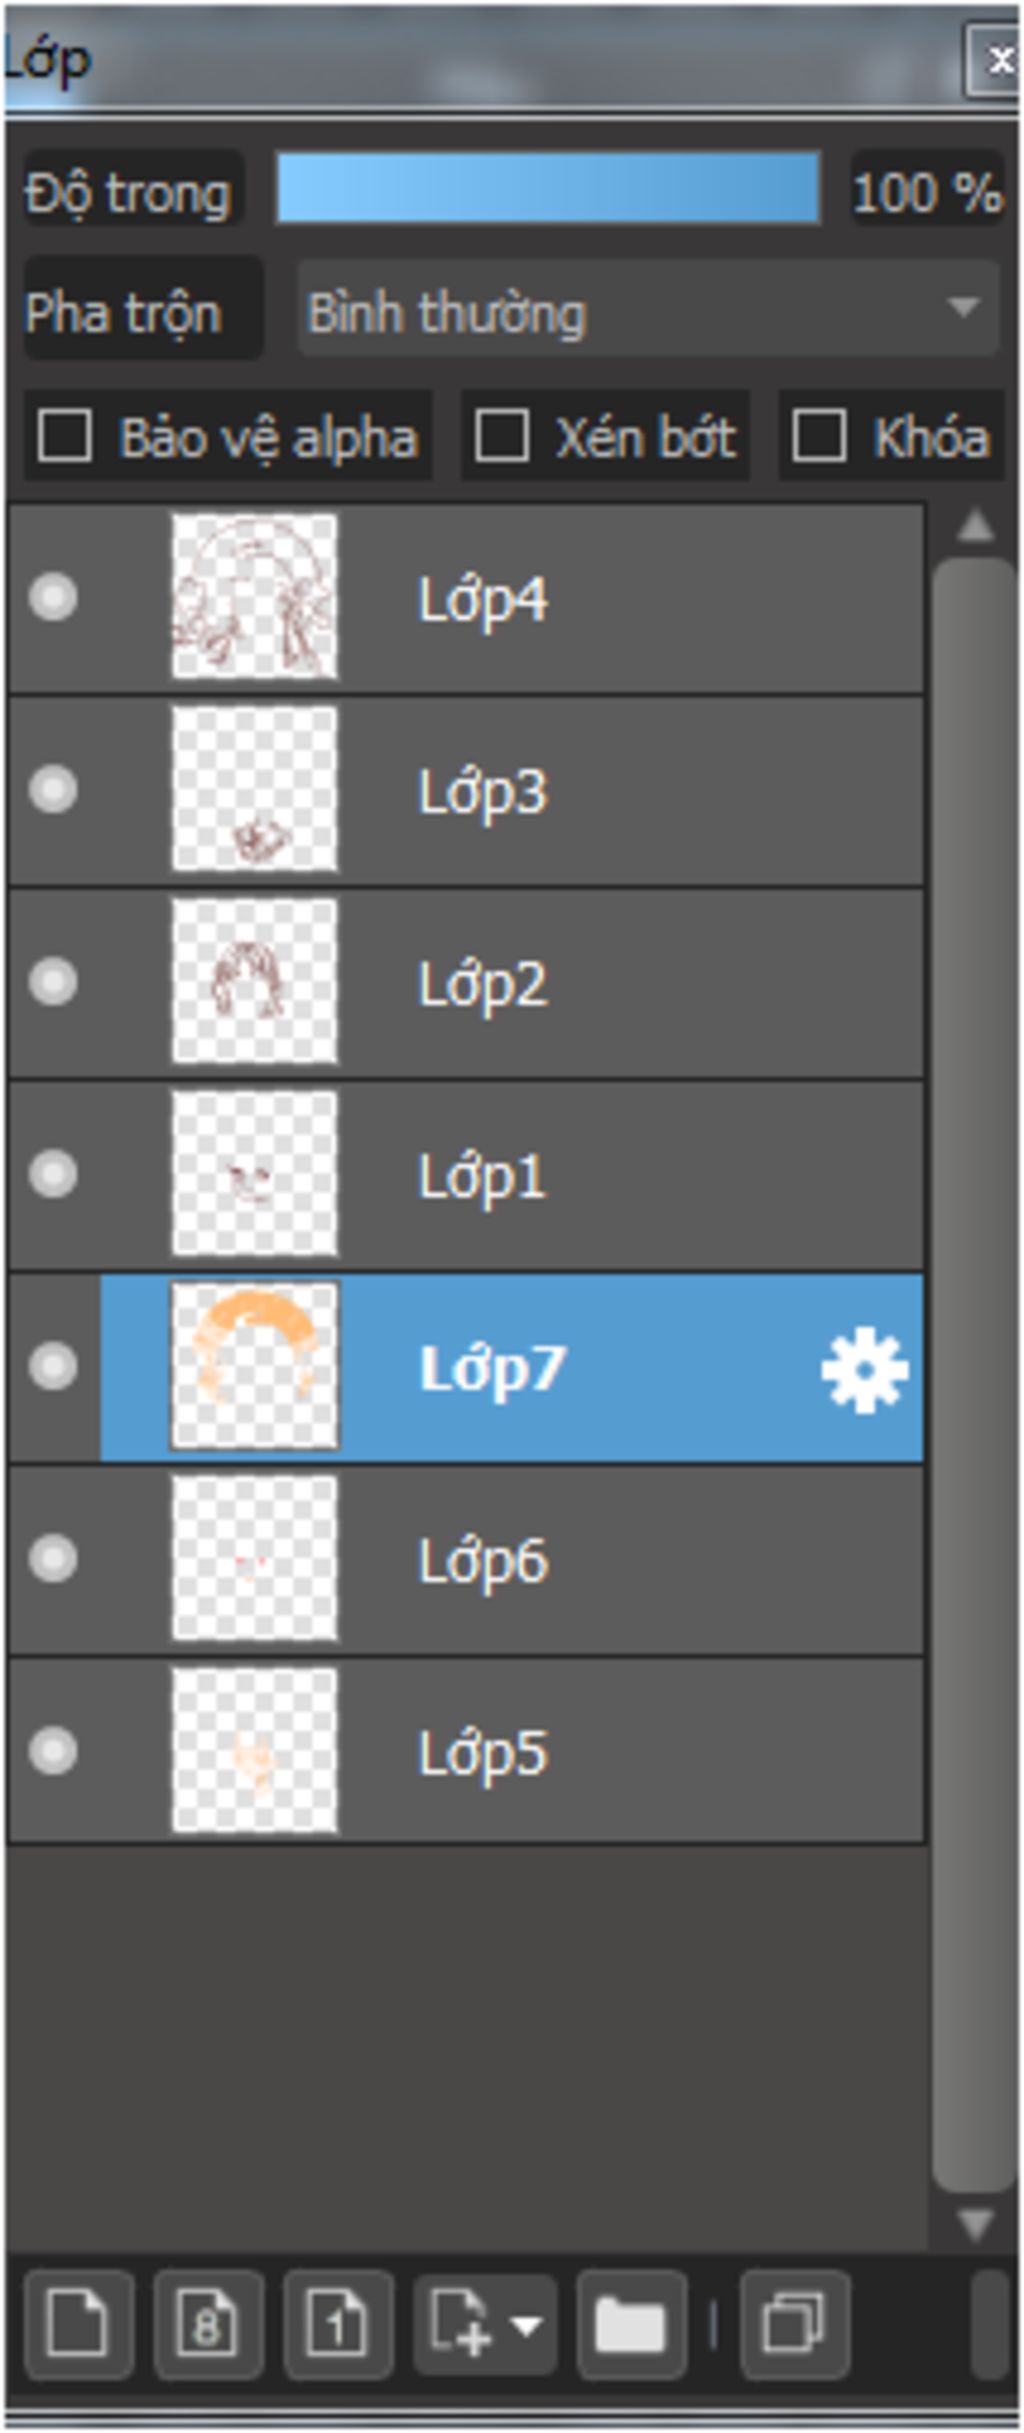This screenshot has height=2433, width=1024.
Task: Check the Khóa lock checkbox
Action: 818,436
